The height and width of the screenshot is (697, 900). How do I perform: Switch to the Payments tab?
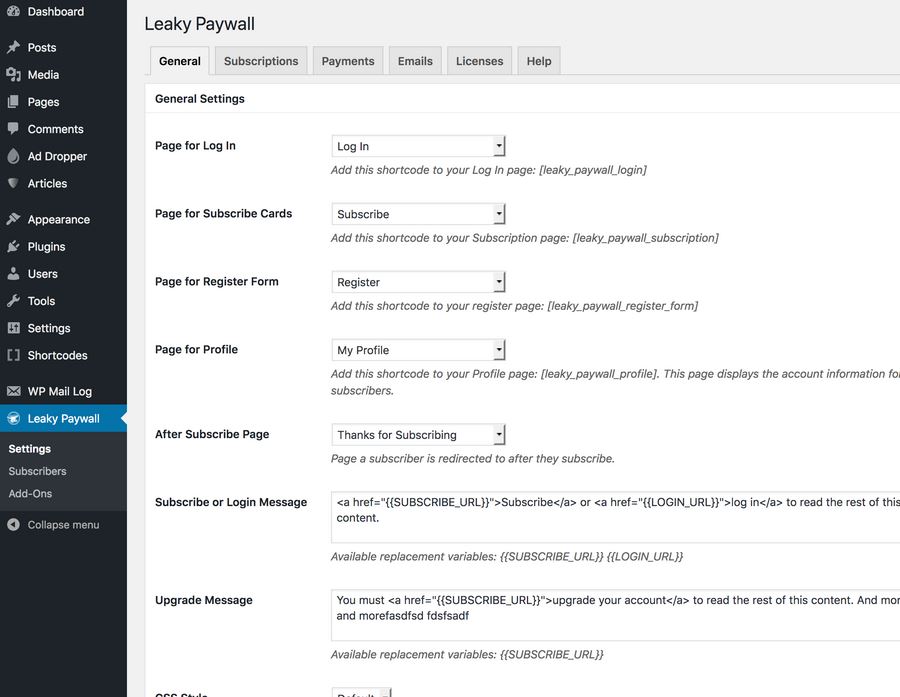click(348, 61)
